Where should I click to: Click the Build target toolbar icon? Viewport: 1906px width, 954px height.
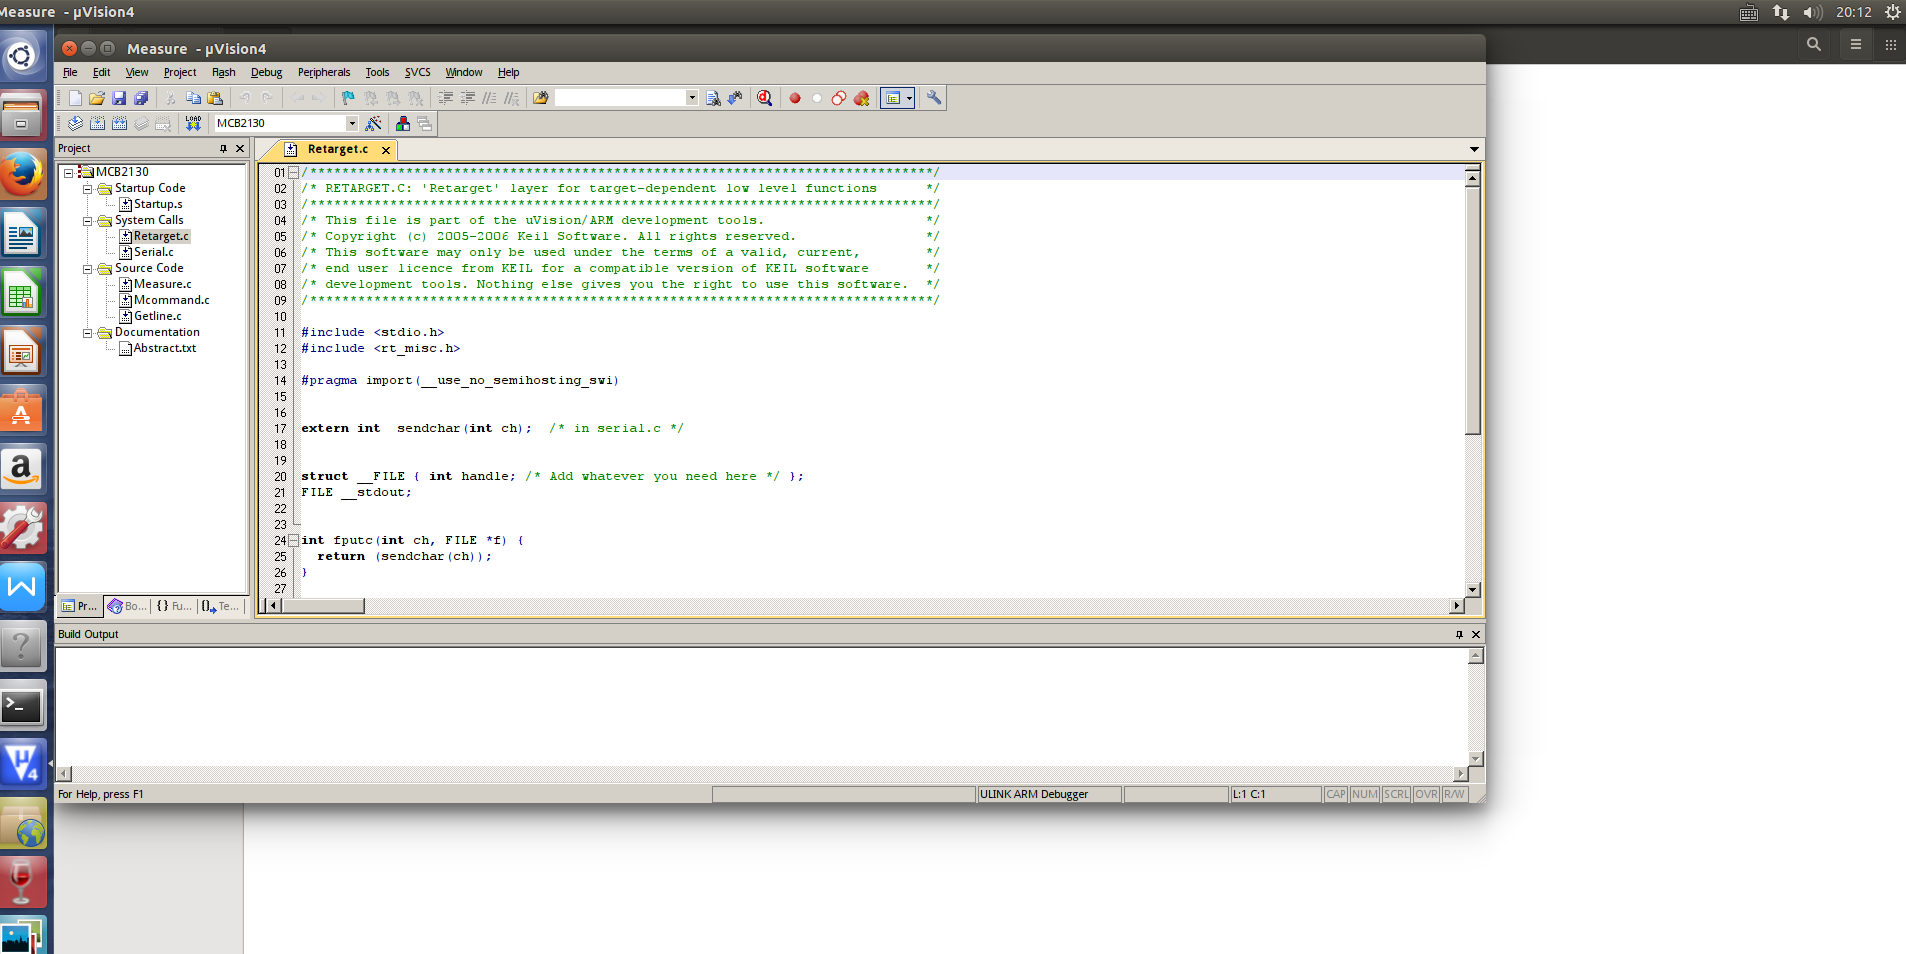point(97,123)
